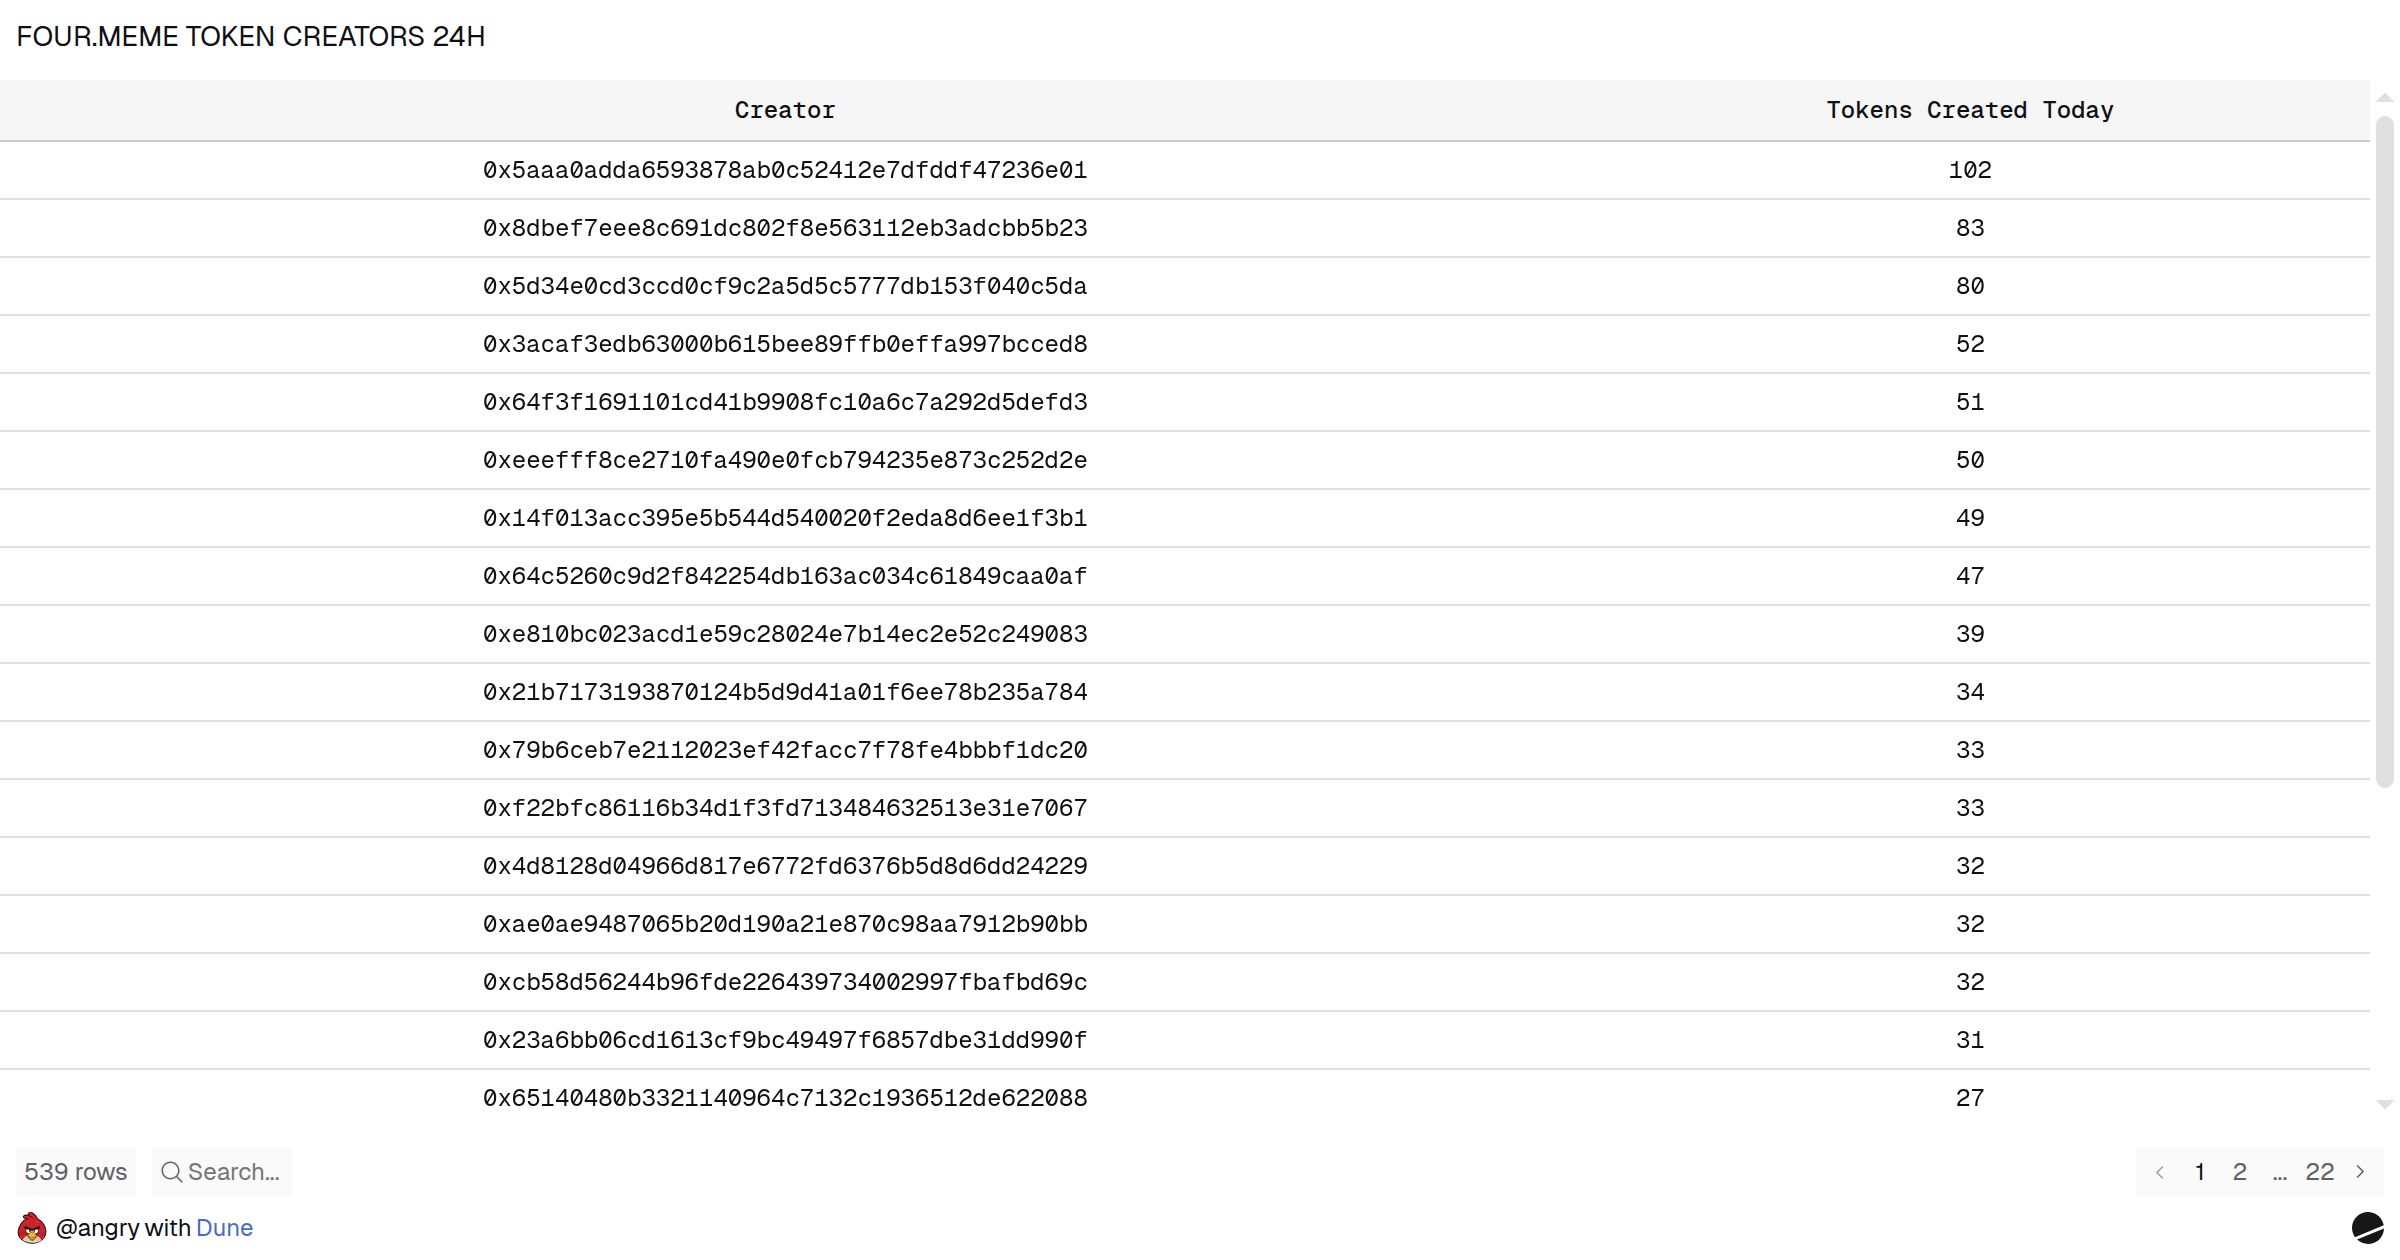Select page 1 in the pagination
The width and height of the screenshot is (2400, 1260).
2200,1172
